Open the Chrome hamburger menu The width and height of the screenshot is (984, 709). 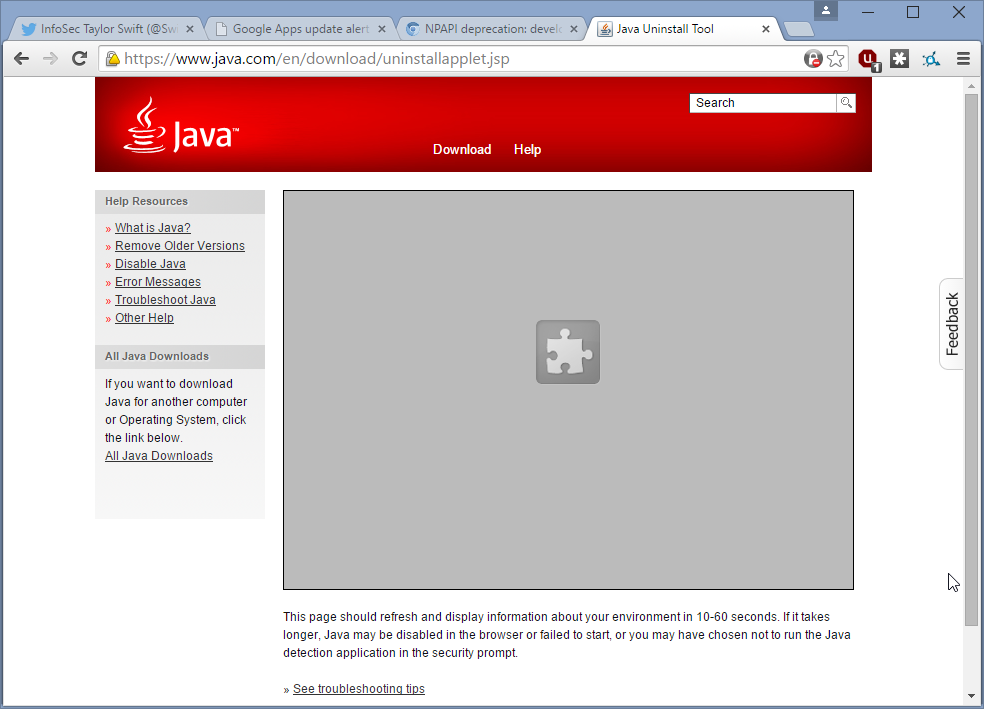pyautogui.click(x=963, y=59)
